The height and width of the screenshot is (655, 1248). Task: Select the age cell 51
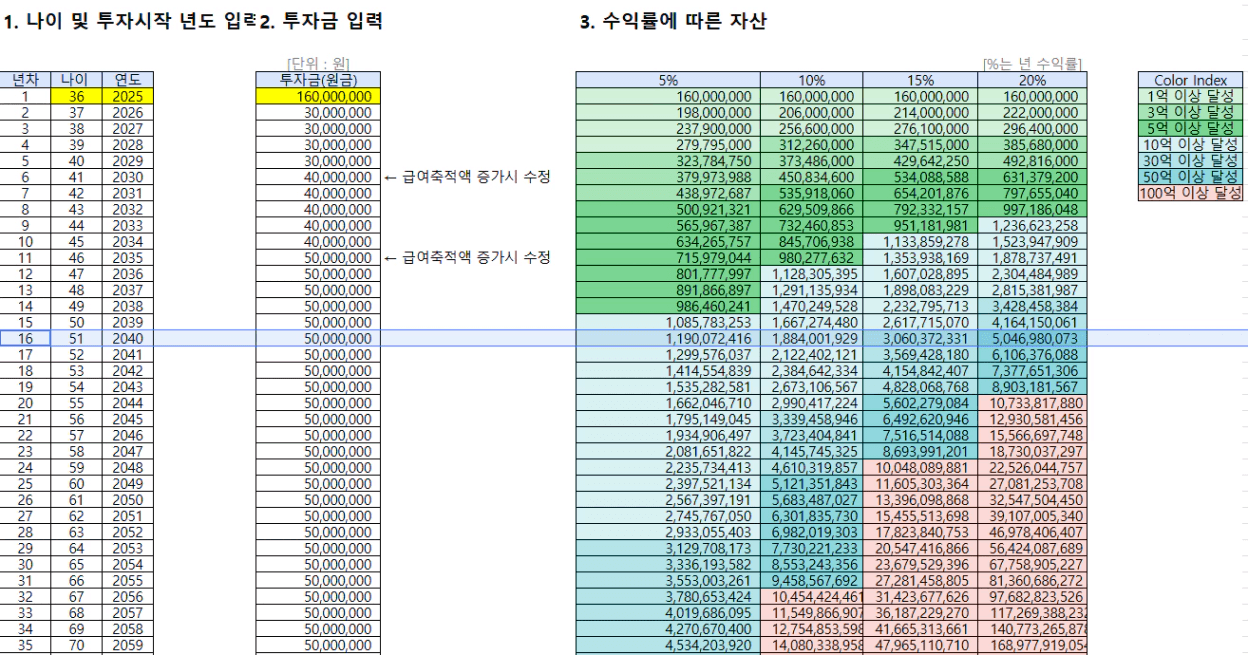75,338
